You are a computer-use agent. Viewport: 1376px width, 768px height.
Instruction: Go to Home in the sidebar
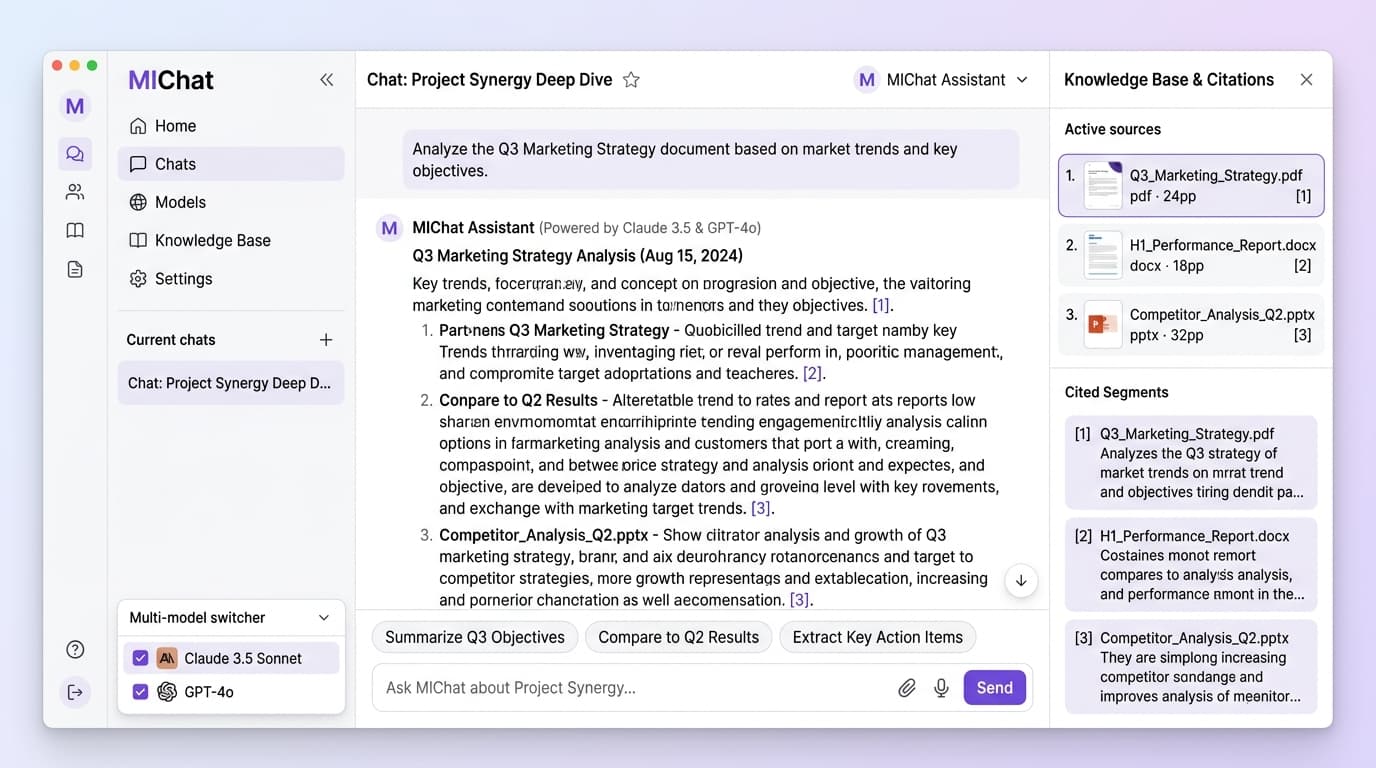tap(231, 126)
